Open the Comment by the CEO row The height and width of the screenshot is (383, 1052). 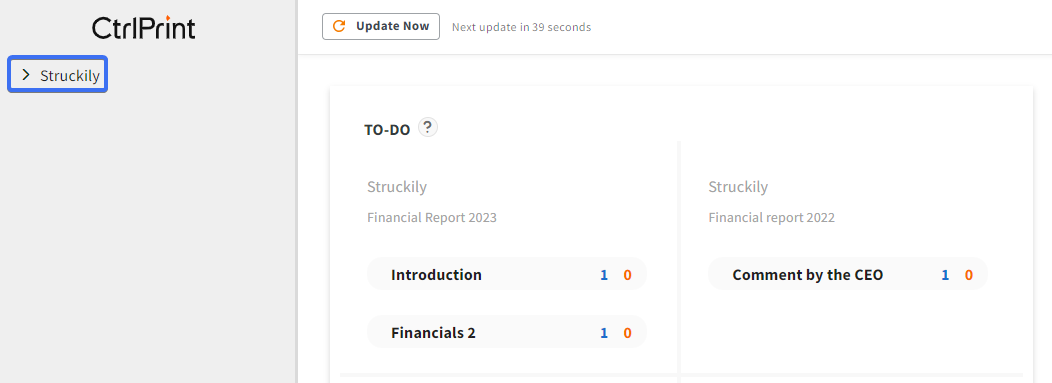(x=848, y=274)
